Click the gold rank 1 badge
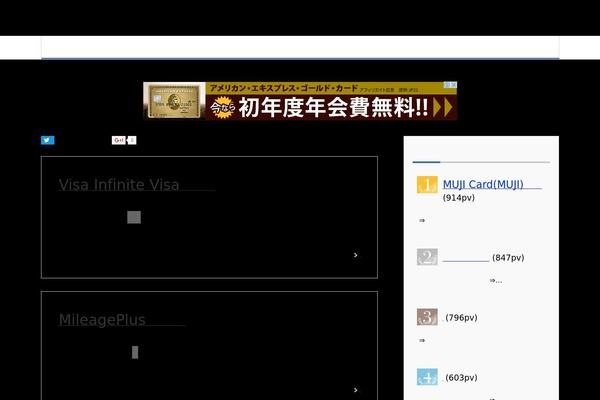Screen dimensions: 600x400 pos(427,184)
